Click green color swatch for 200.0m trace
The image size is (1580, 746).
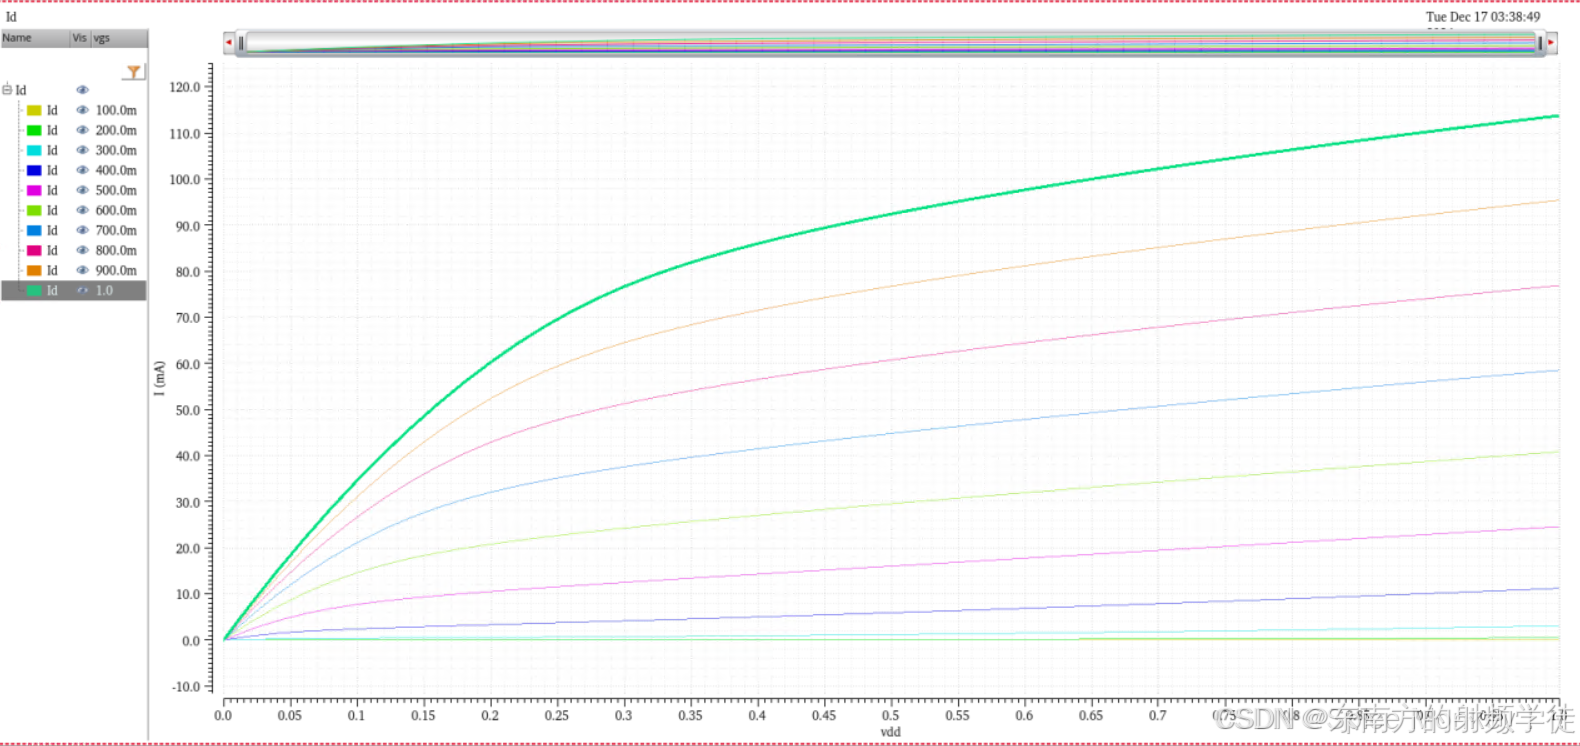(34, 130)
